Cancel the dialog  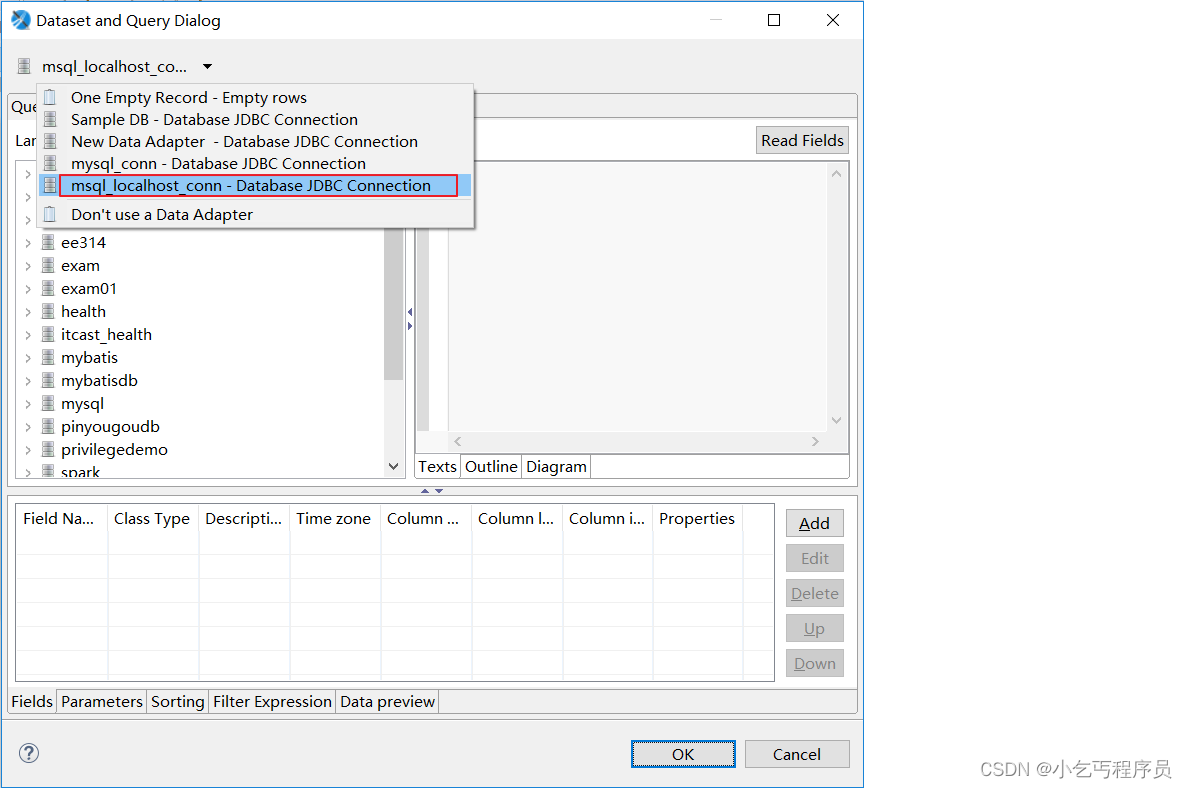(796, 754)
